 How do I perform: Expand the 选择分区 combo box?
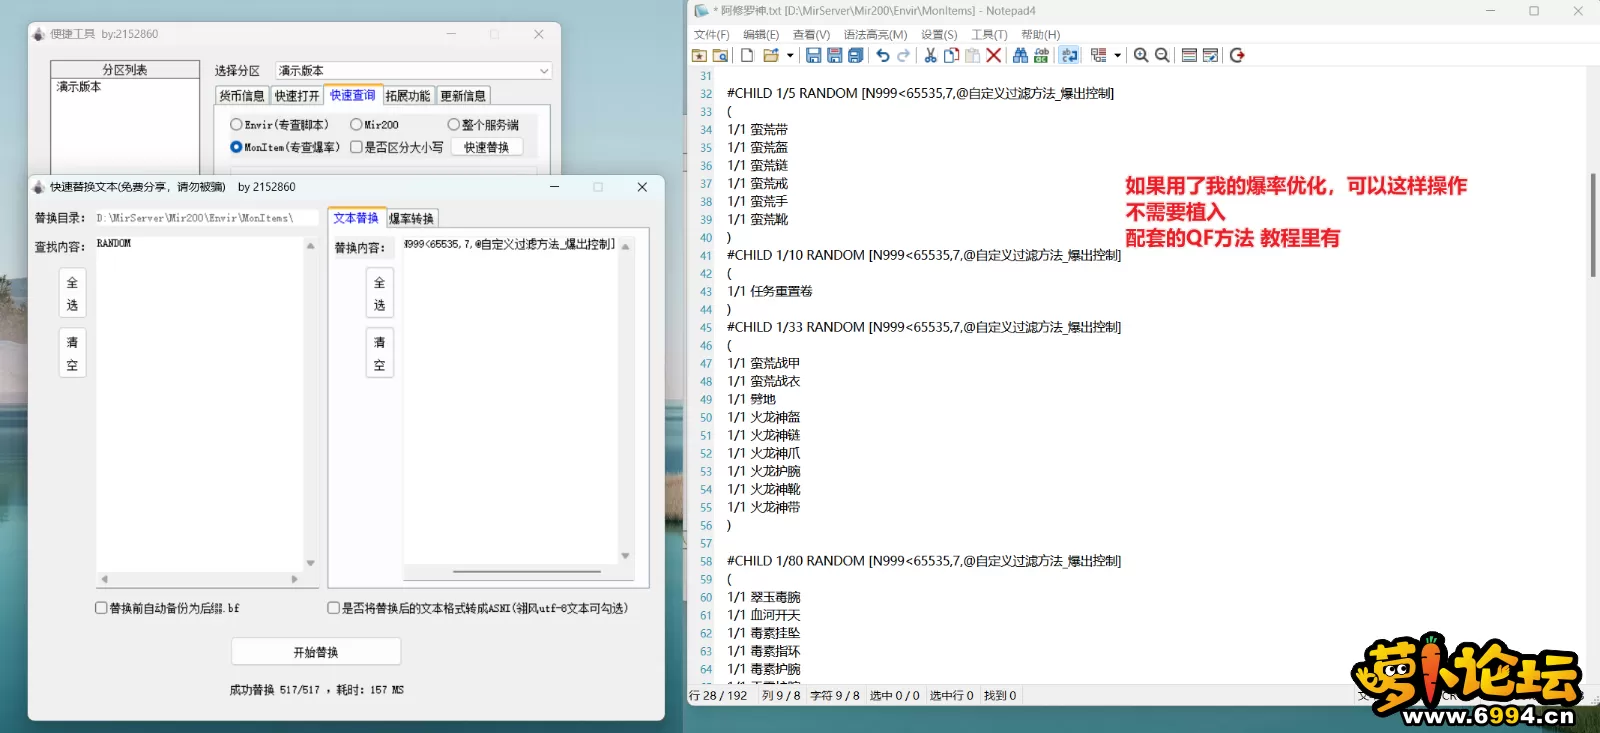(x=413, y=71)
